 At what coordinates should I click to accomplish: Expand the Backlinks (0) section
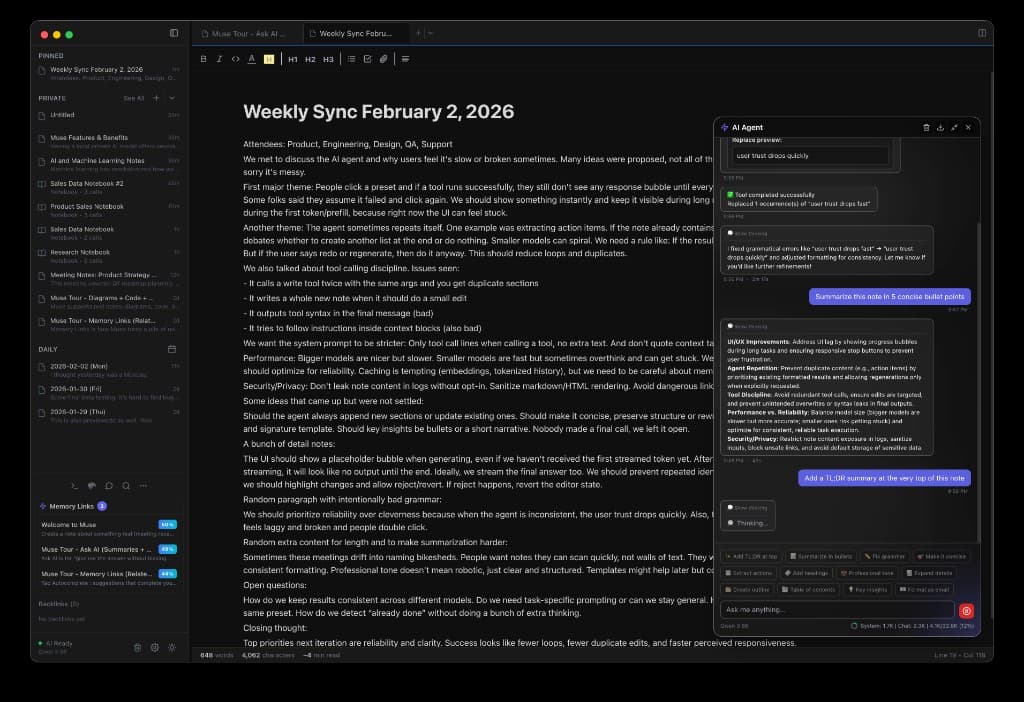60,604
